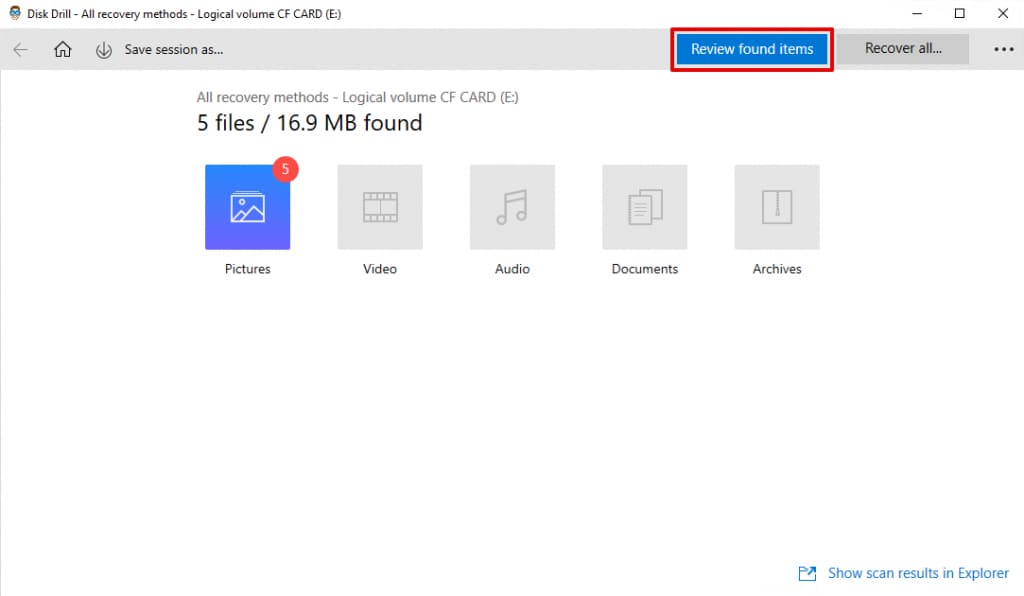Click the '5 files / 16.9 MB found' heading

pyautogui.click(x=310, y=123)
